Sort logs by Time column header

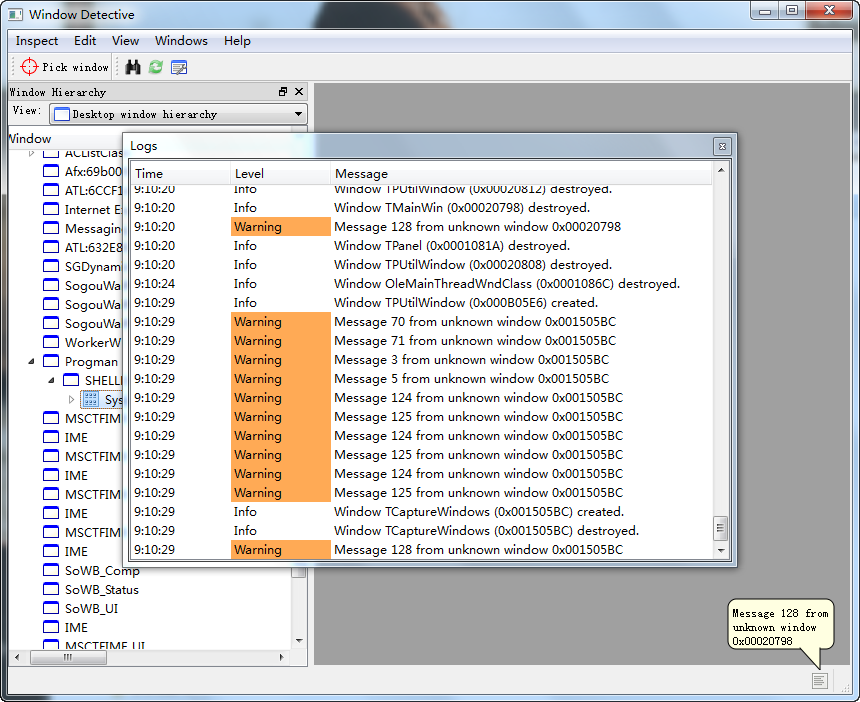(x=180, y=173)
